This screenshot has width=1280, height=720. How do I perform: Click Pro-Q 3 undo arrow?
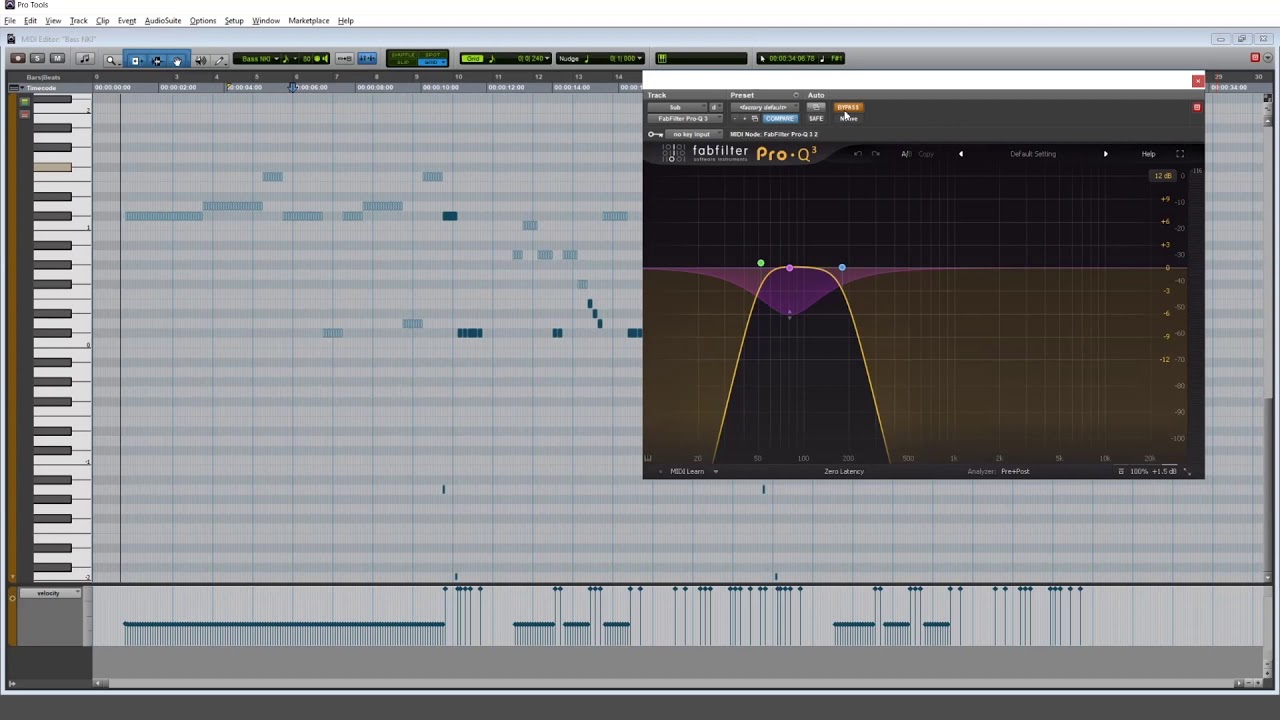click(857, 154)
